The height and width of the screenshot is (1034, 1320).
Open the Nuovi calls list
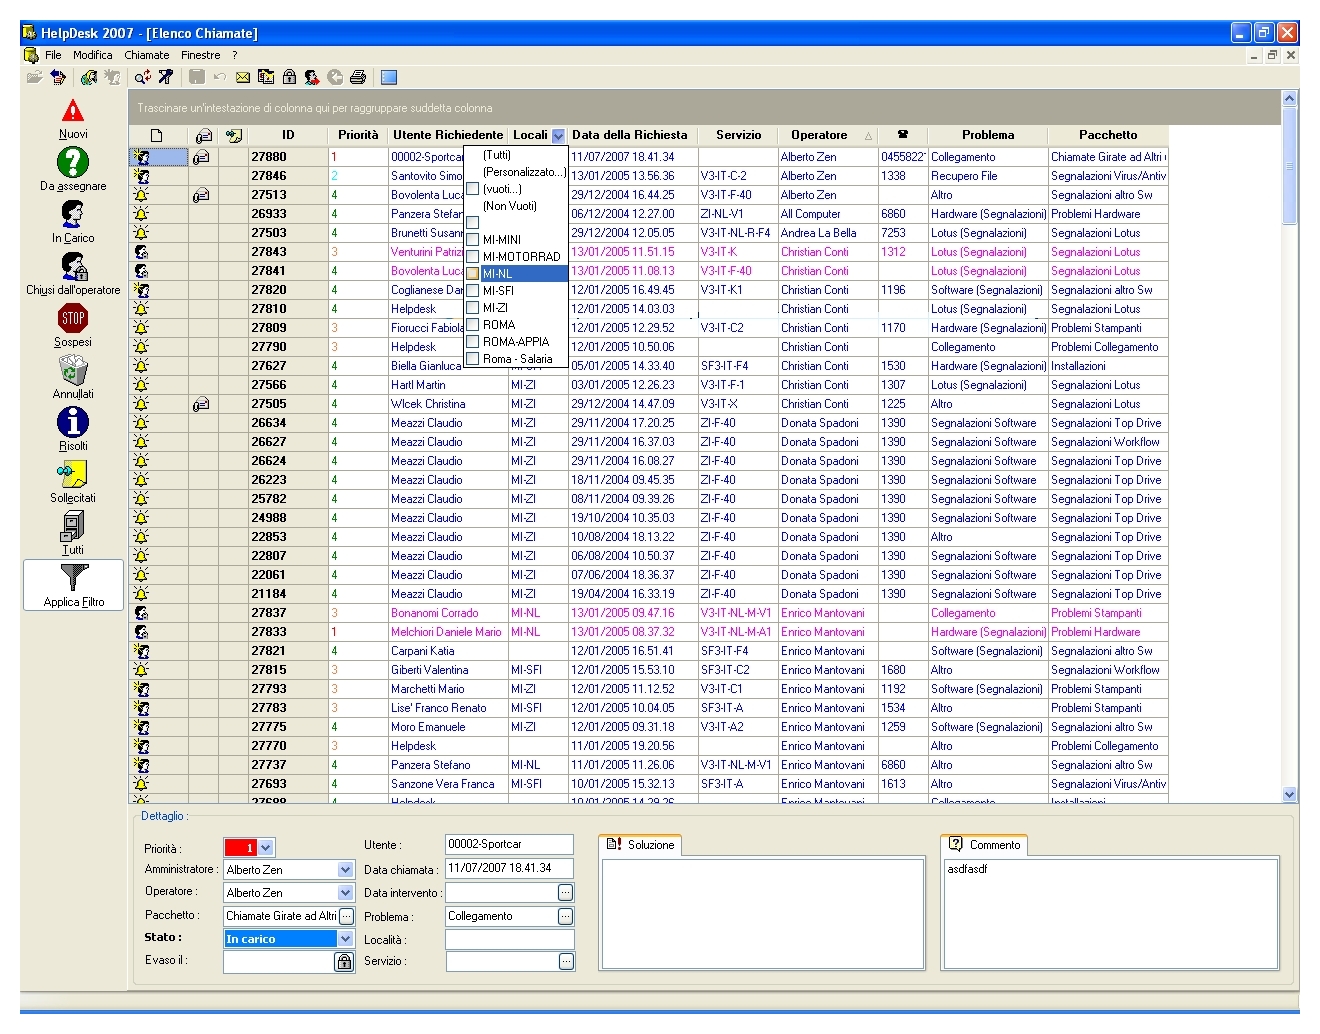[x=73, y=119]
